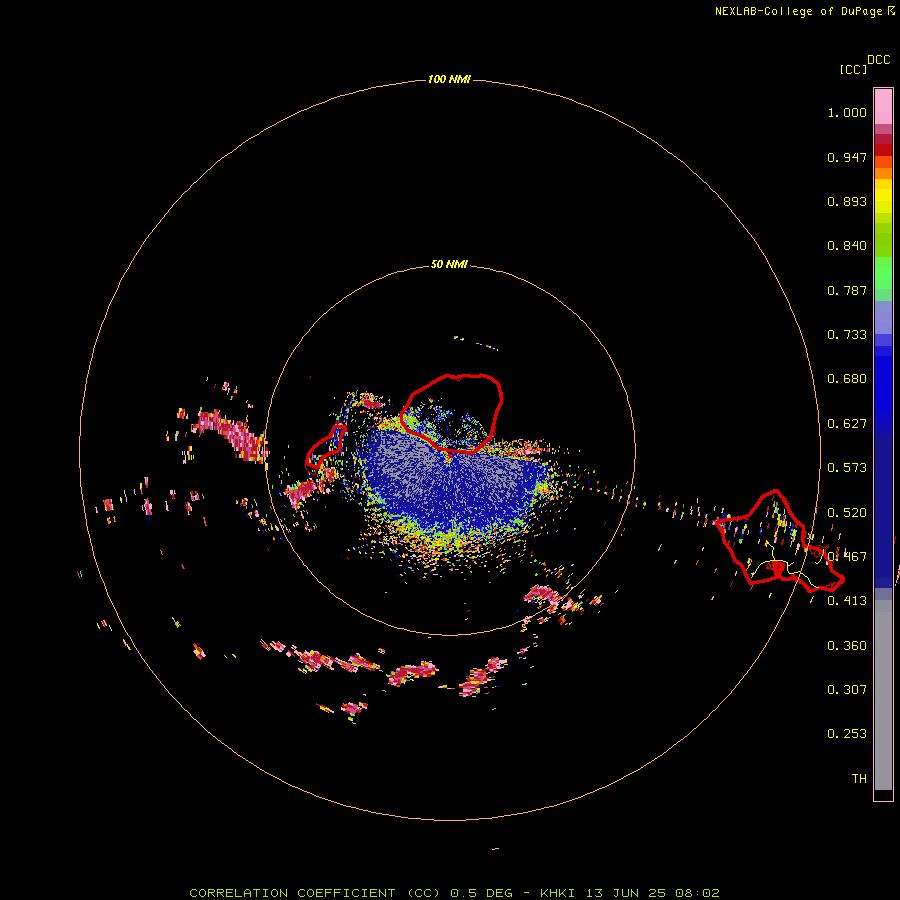This screenshot has height=900, width=900.
Task: Click the 100 NMI range ring label
Action: pos(449,79)
